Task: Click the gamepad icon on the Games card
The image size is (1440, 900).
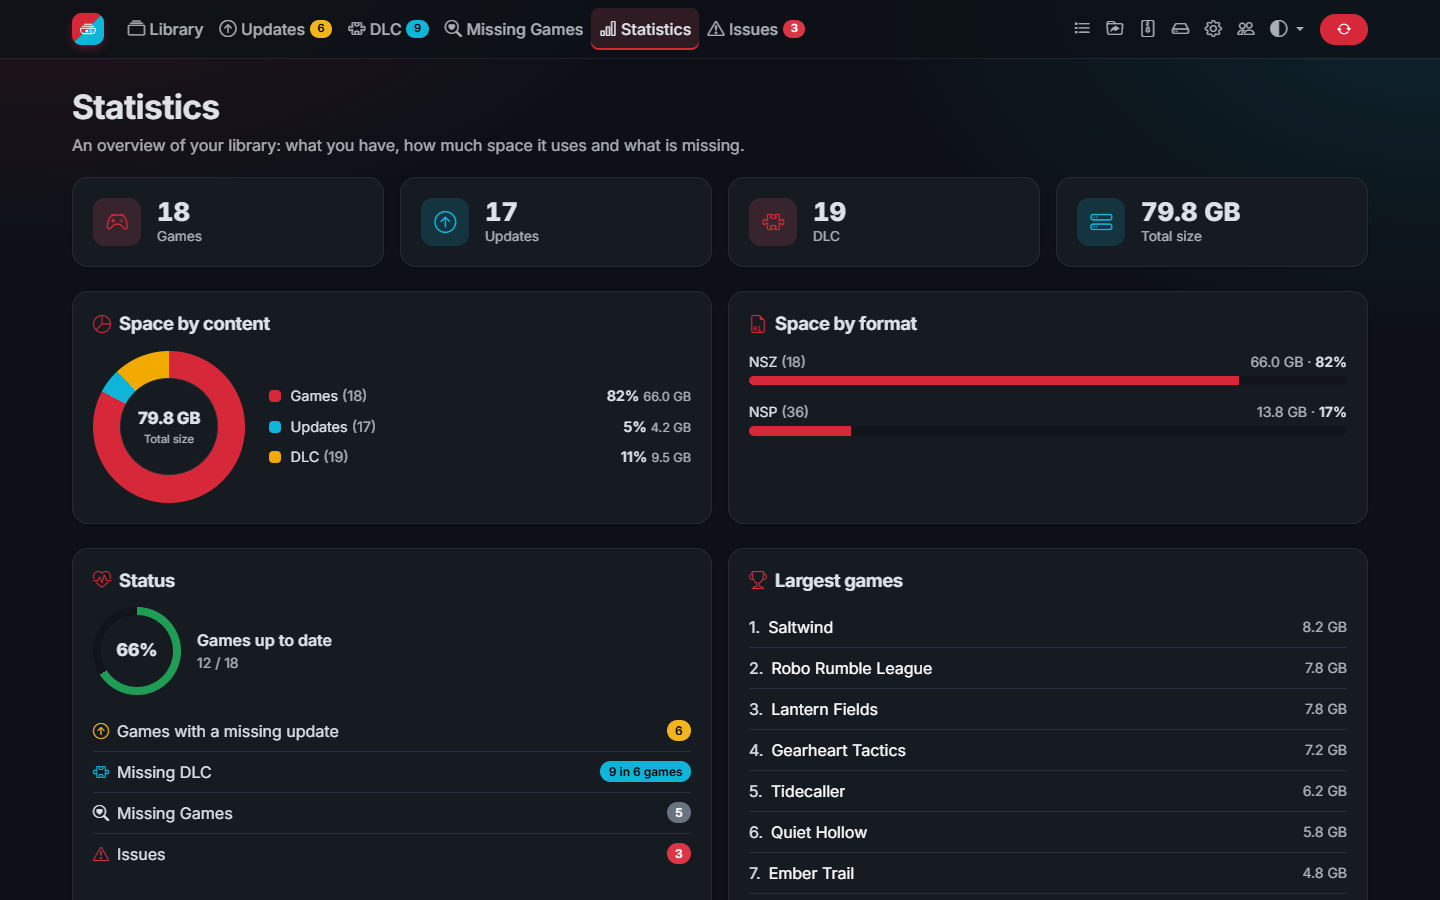Action: pyautogui.click(x=117, y=222)
